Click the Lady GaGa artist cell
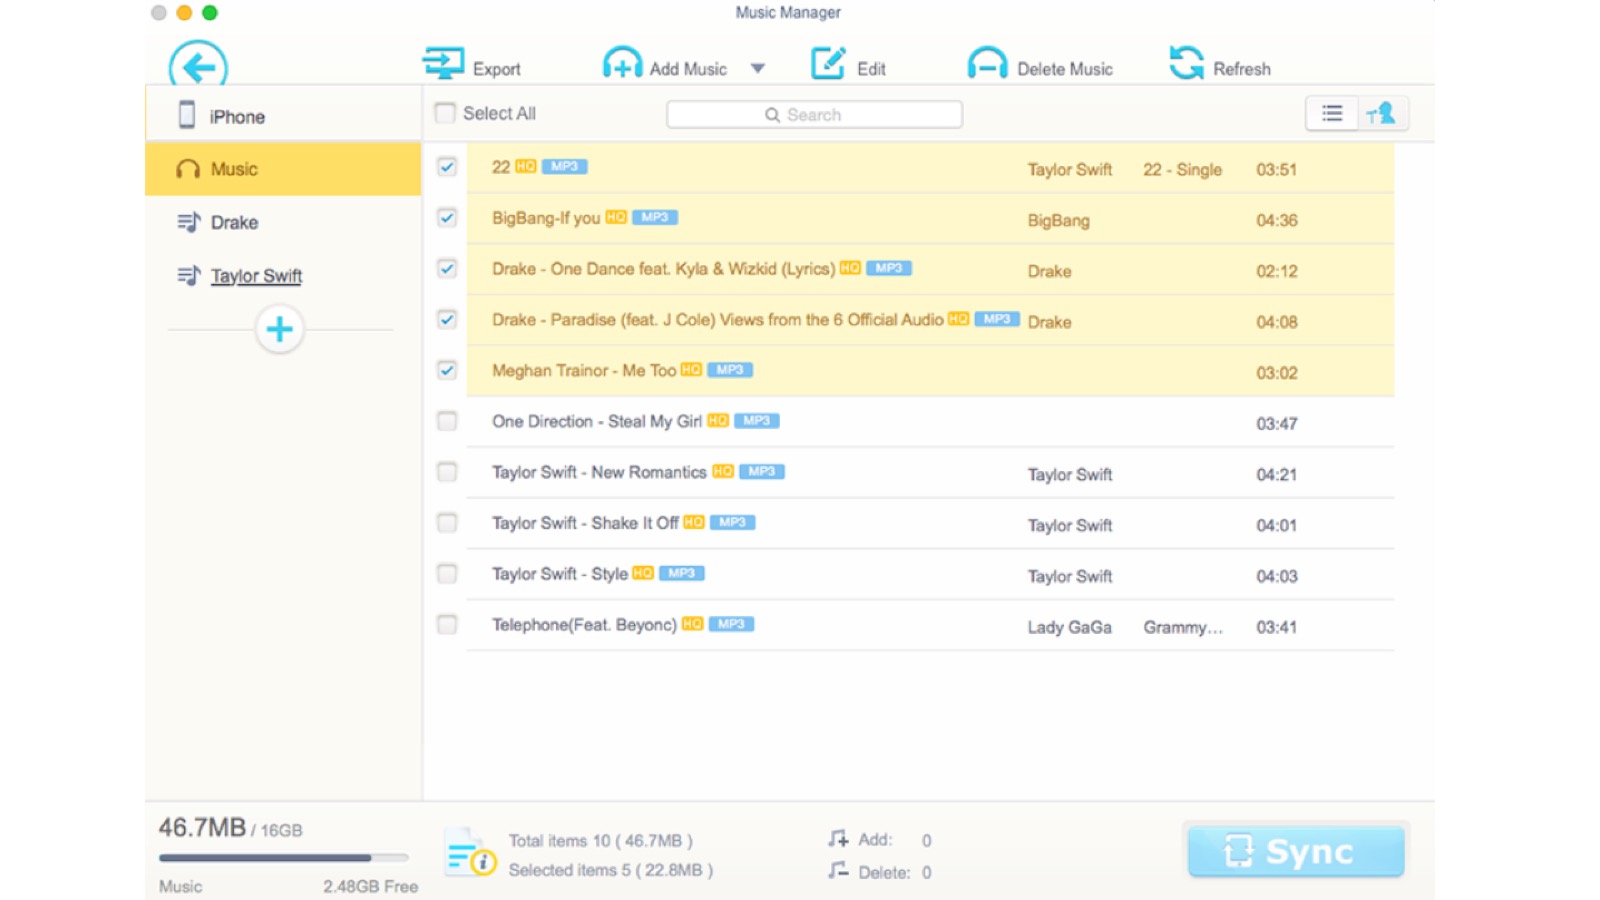Screen dimensions: 1600x900 (x=1069, y=627)
